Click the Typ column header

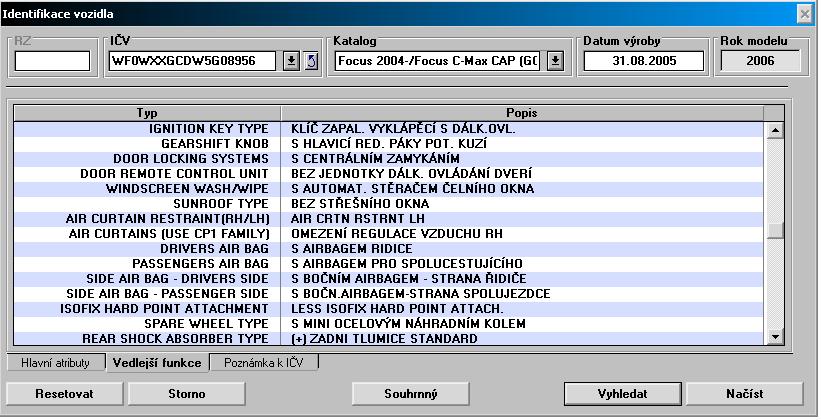click(146, 112)
